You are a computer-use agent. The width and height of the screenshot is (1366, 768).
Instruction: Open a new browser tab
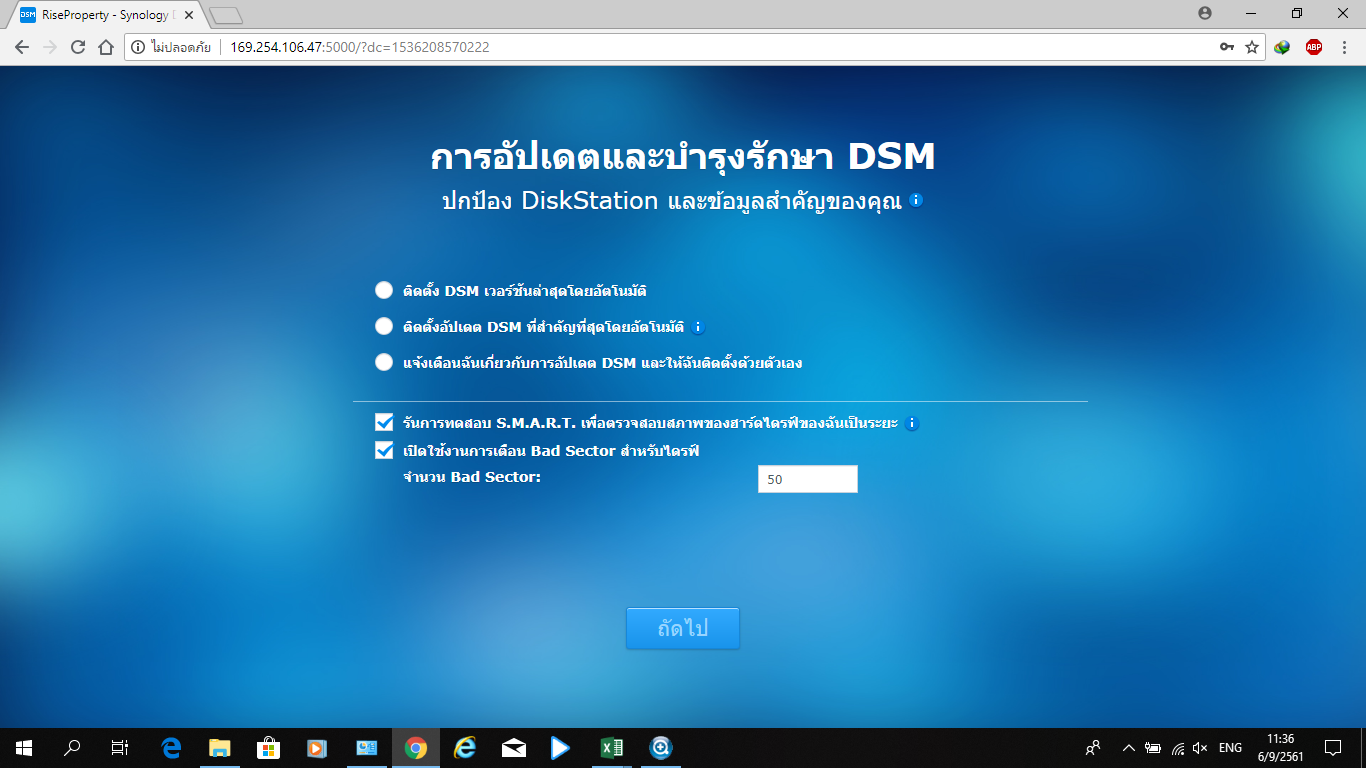click(x=226, y=15)
